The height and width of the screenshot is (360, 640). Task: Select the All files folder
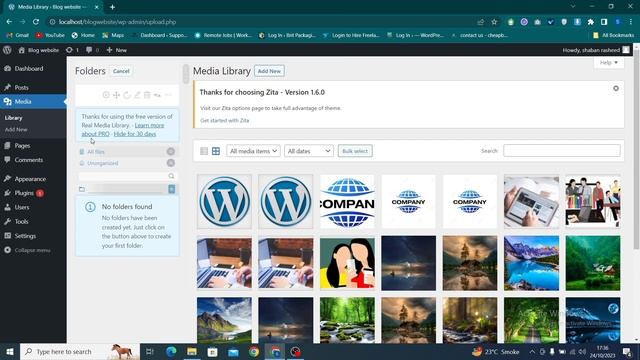[127, 151]
